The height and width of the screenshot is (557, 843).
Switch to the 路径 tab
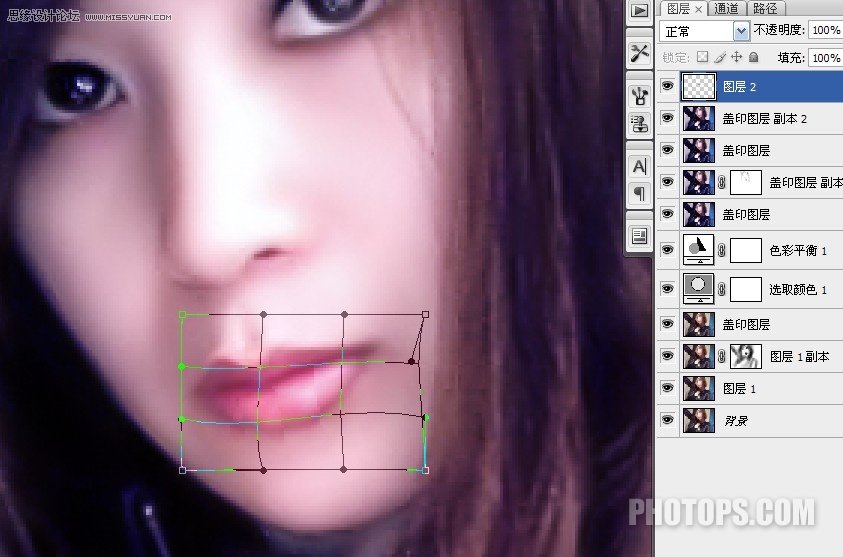click(x=765, y=9)
